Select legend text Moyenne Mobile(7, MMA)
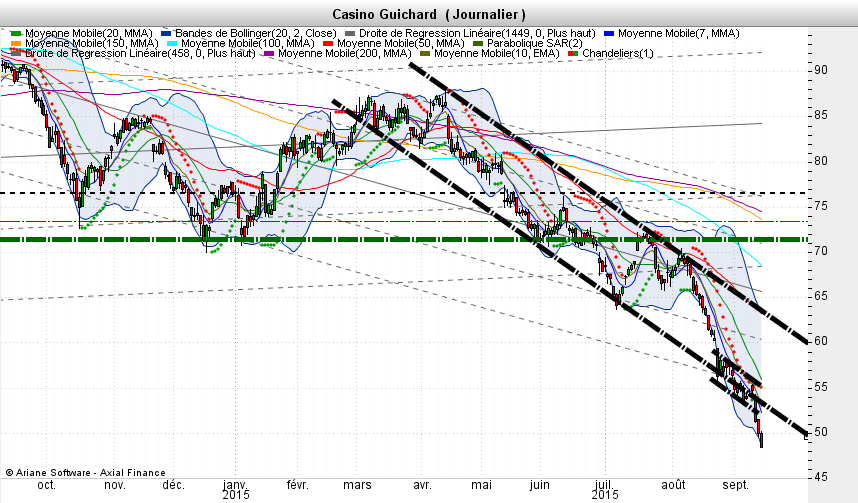The image size is (858, 503). (x=679, y=33)
